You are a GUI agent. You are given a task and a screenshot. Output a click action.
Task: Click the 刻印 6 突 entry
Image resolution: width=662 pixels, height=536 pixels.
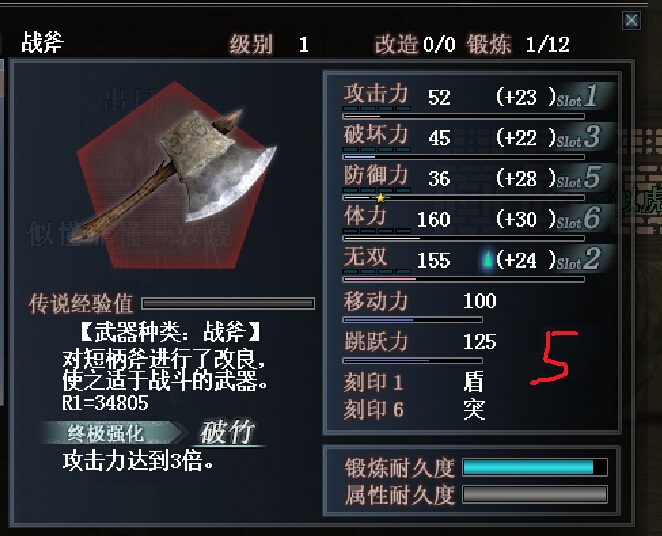pos(414,410)
